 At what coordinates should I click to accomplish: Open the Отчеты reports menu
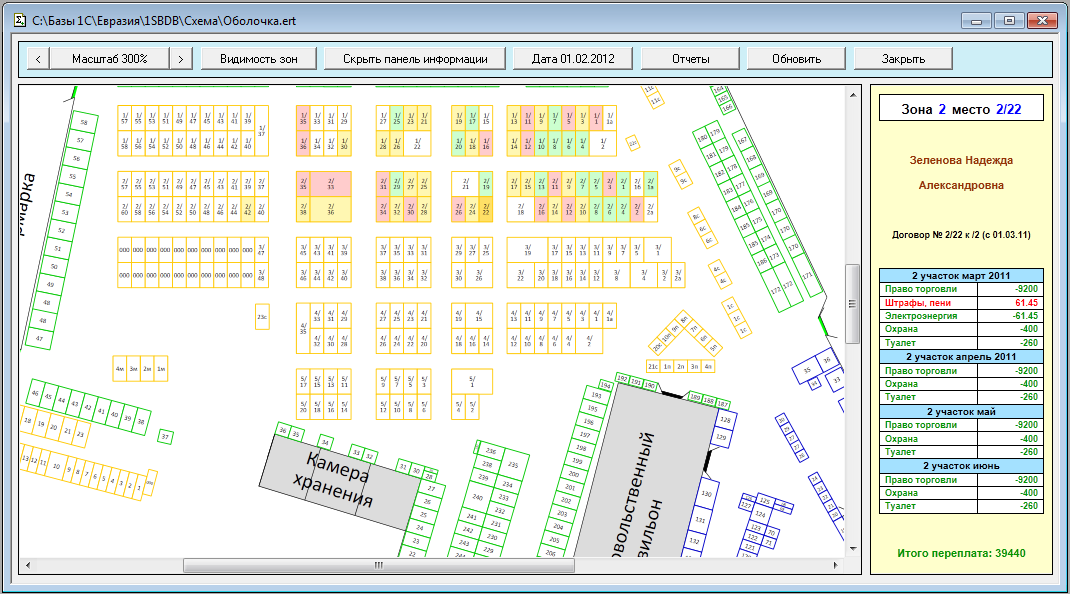[x=690, y=59]
